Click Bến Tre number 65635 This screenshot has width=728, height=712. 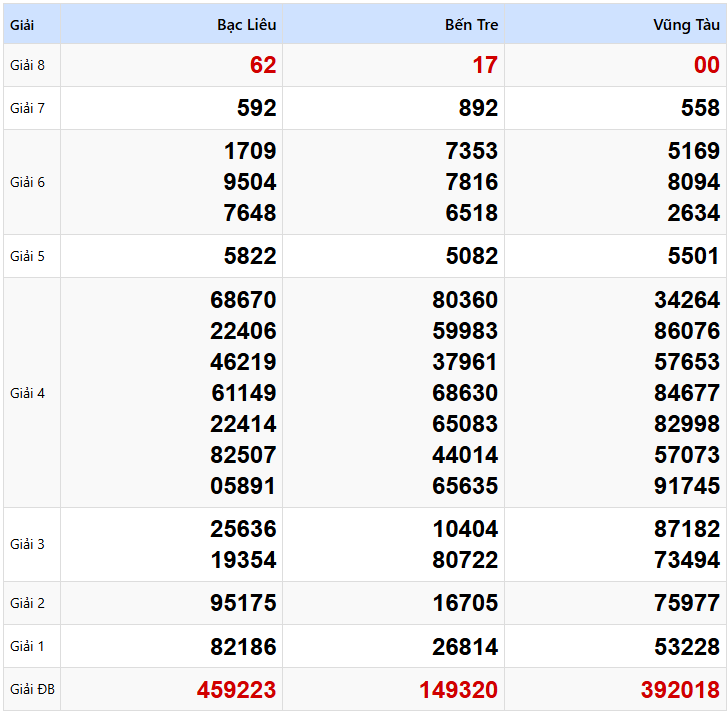[x=465, y=486]
